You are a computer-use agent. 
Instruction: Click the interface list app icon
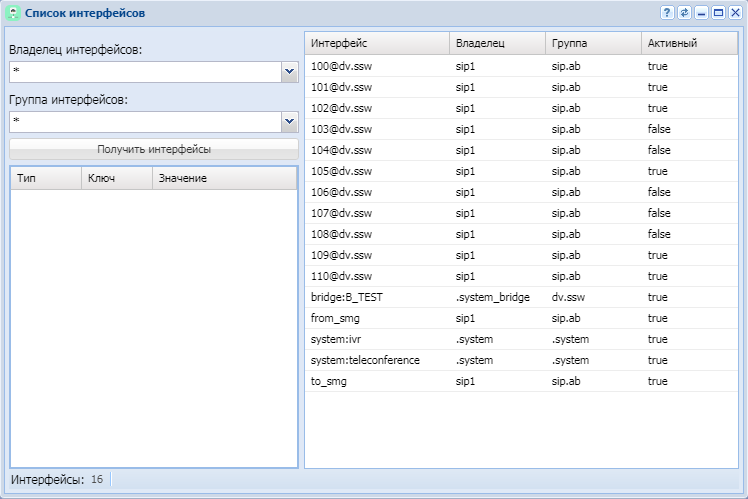click(14, 13)
